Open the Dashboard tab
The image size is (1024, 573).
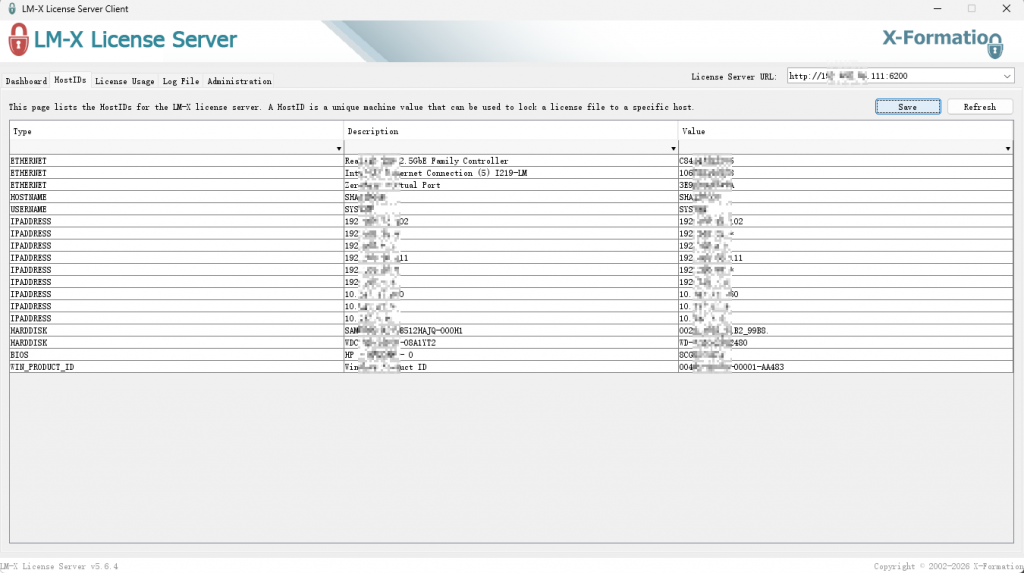coord(26,81)
